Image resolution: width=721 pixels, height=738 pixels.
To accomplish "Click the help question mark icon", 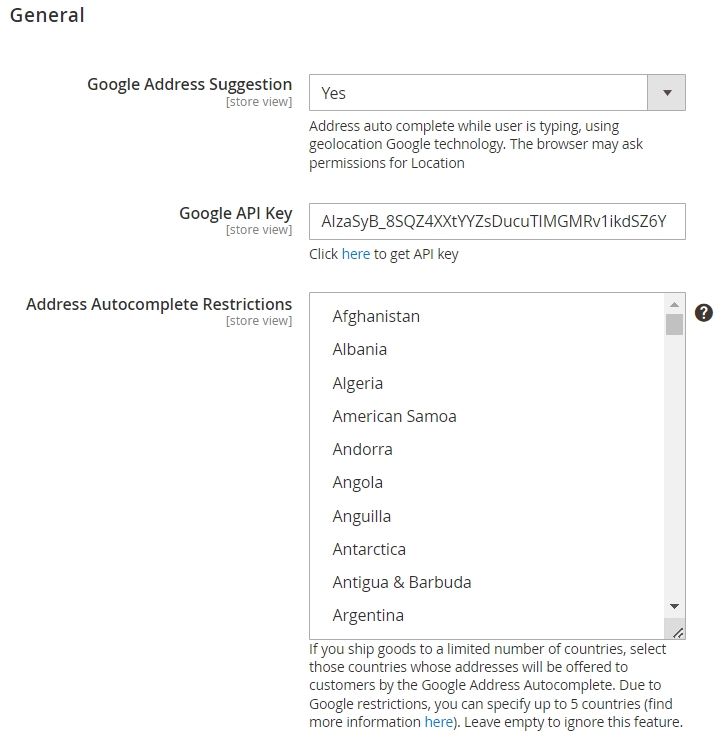I will (704, 313).
